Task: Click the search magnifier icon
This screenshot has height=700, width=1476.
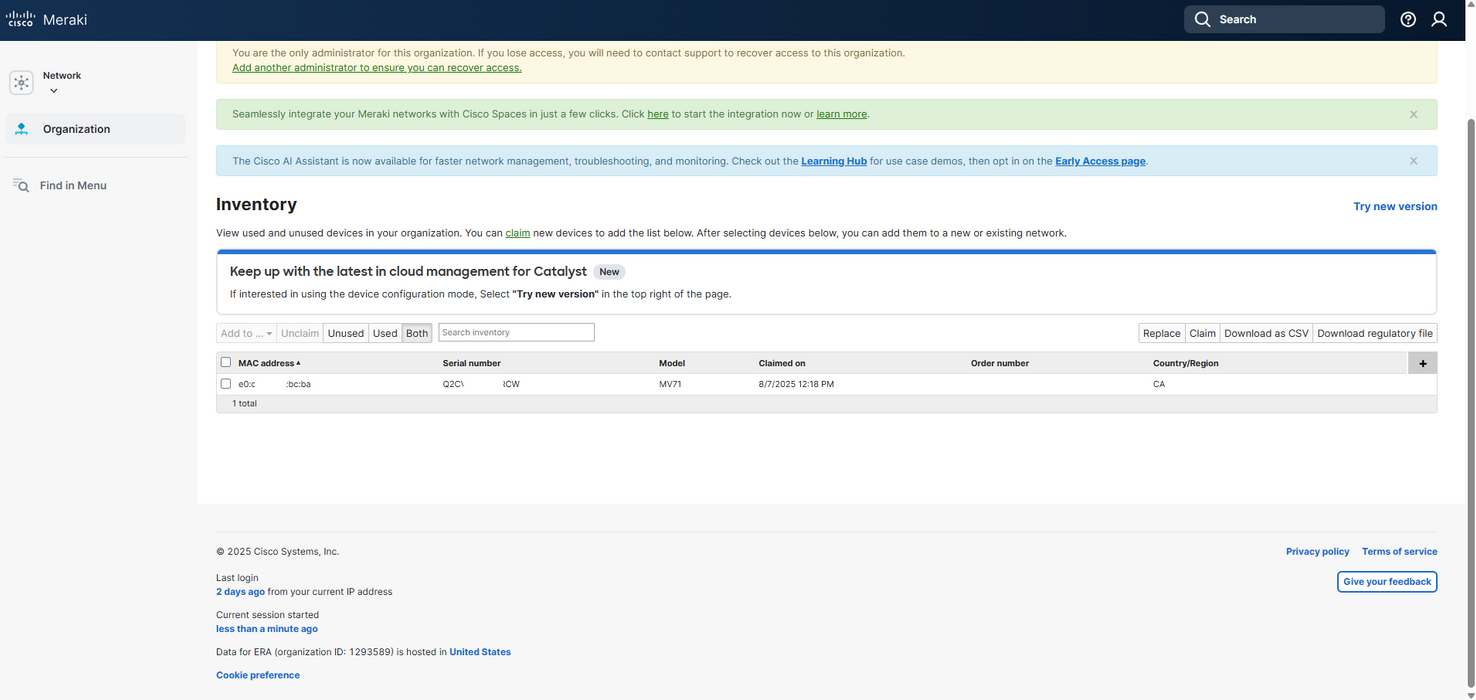Action: [1202, 19]
